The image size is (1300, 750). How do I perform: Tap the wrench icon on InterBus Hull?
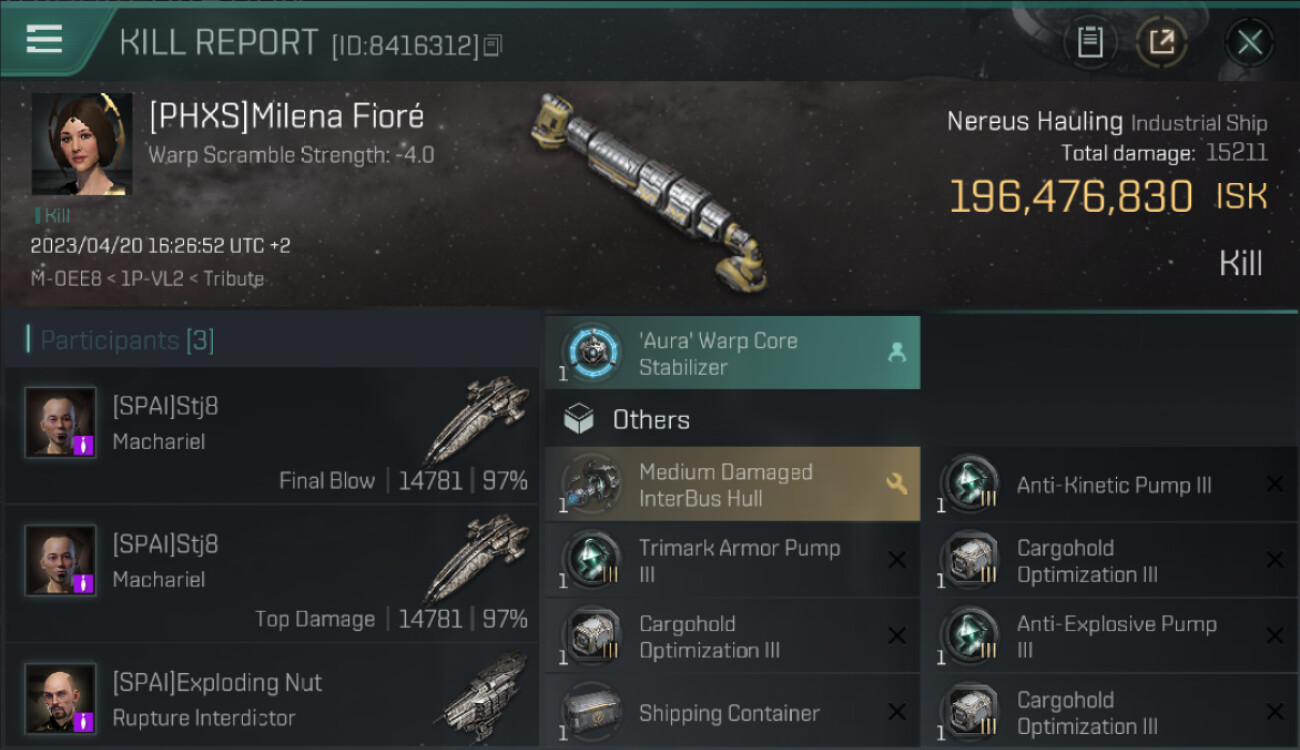click(x=896, y=484)
